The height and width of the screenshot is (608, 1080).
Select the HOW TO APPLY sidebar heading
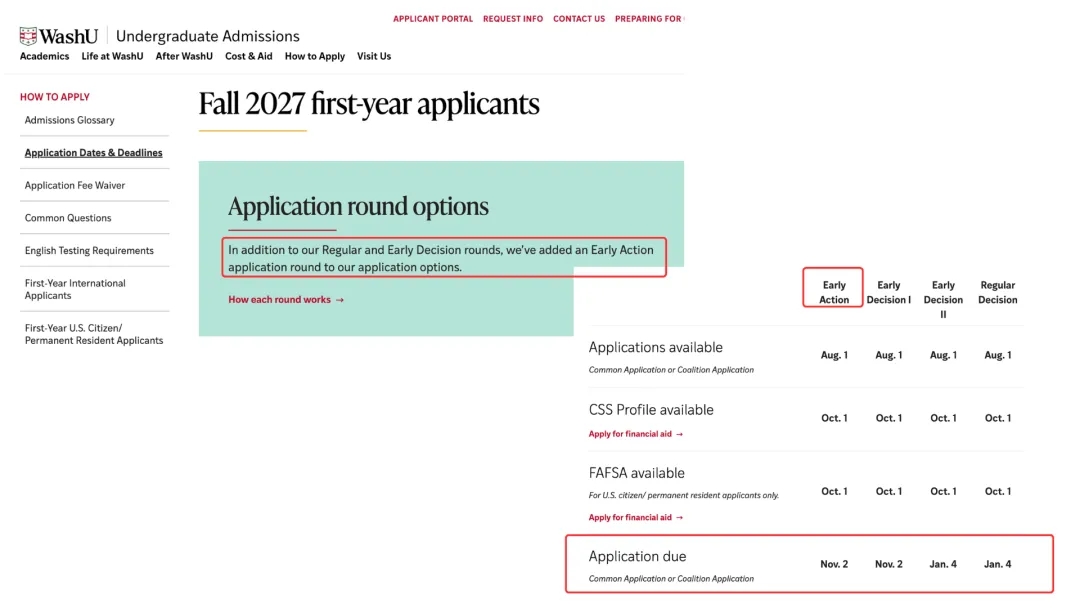[x=54, y=97]
